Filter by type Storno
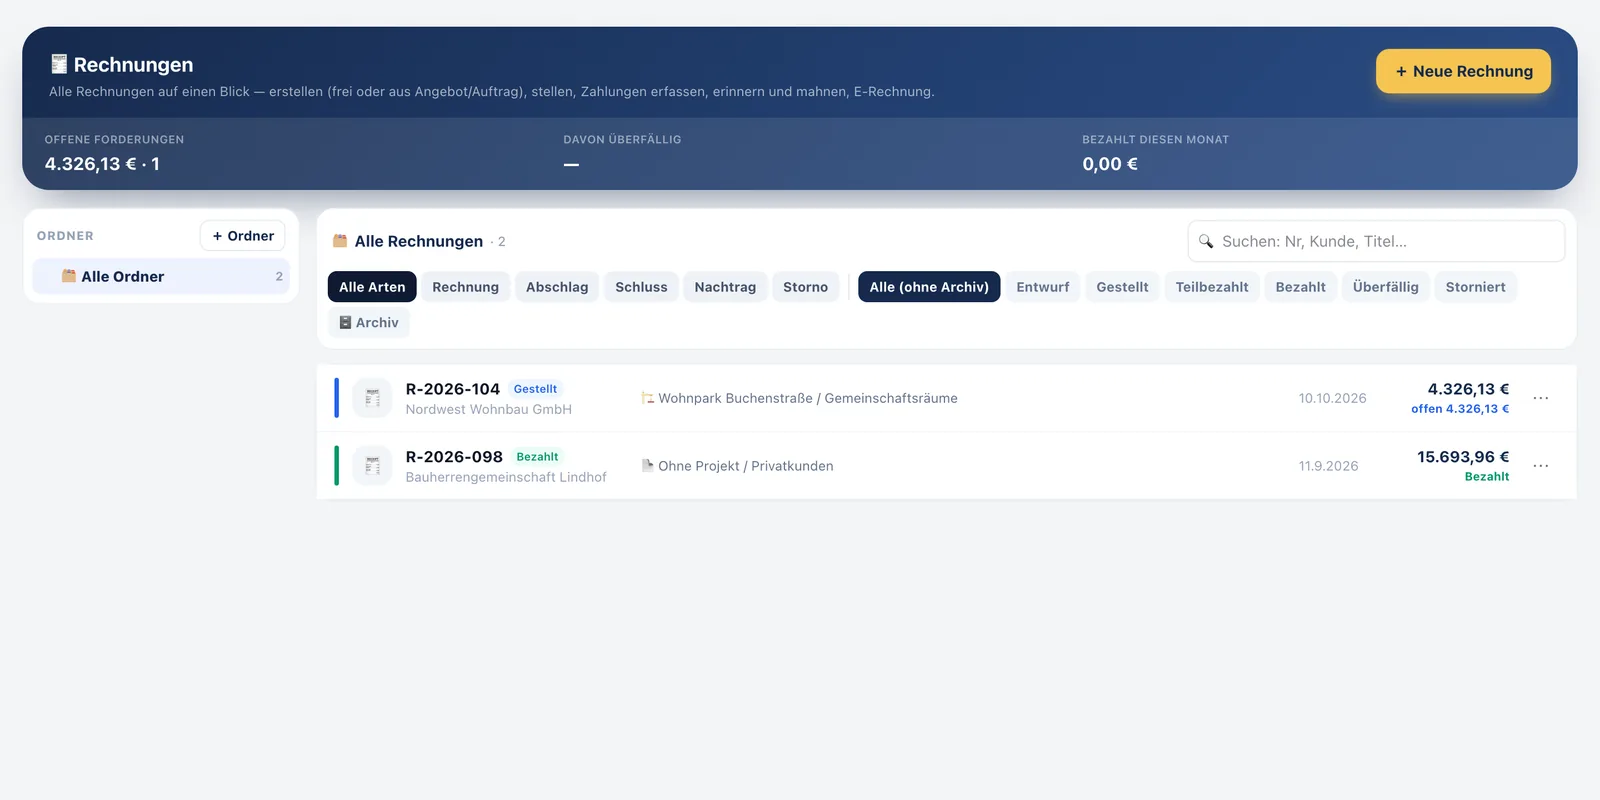 click(x=805, y=287)
